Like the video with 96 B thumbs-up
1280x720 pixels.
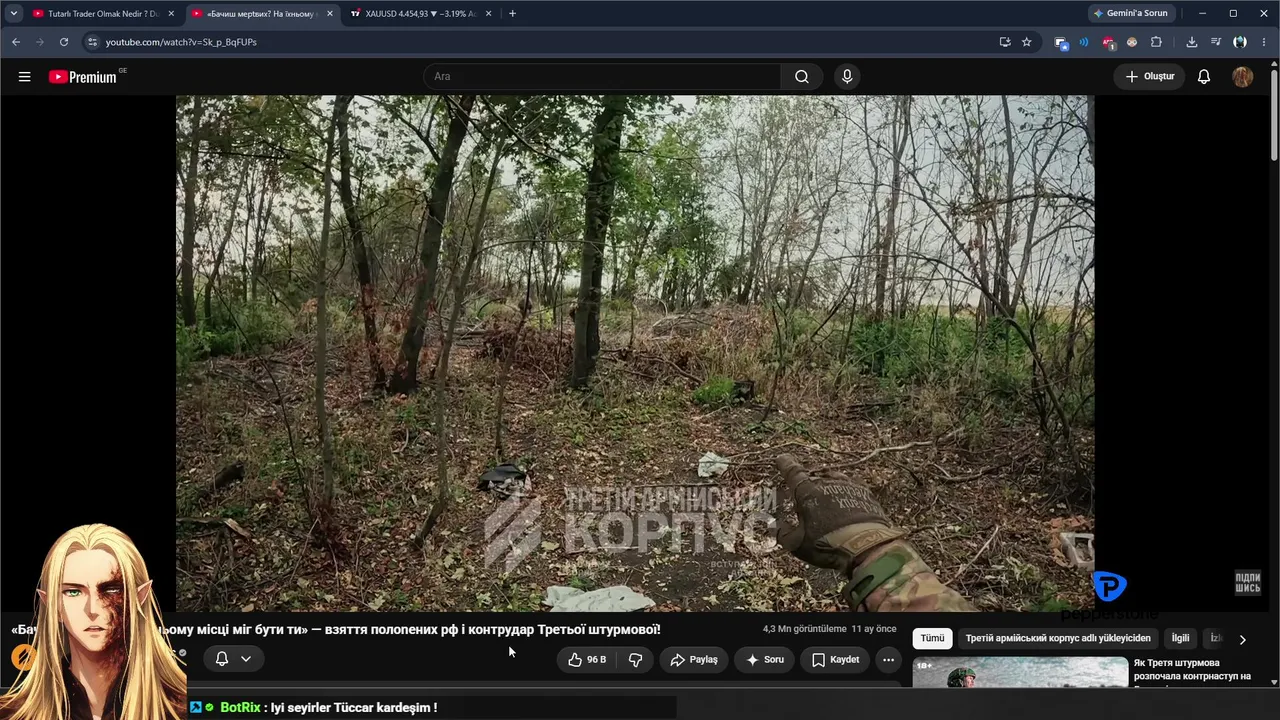pyautogui.click(x=587, y=660)
